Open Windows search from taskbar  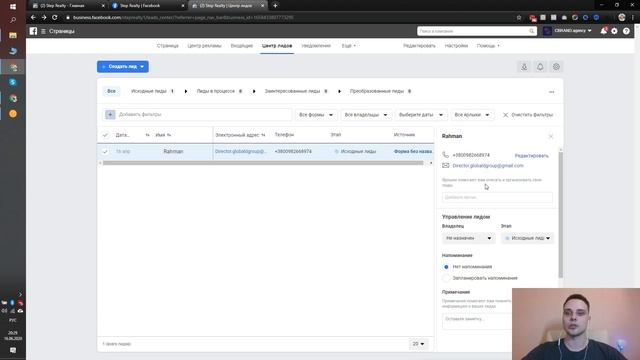point(13,20)
